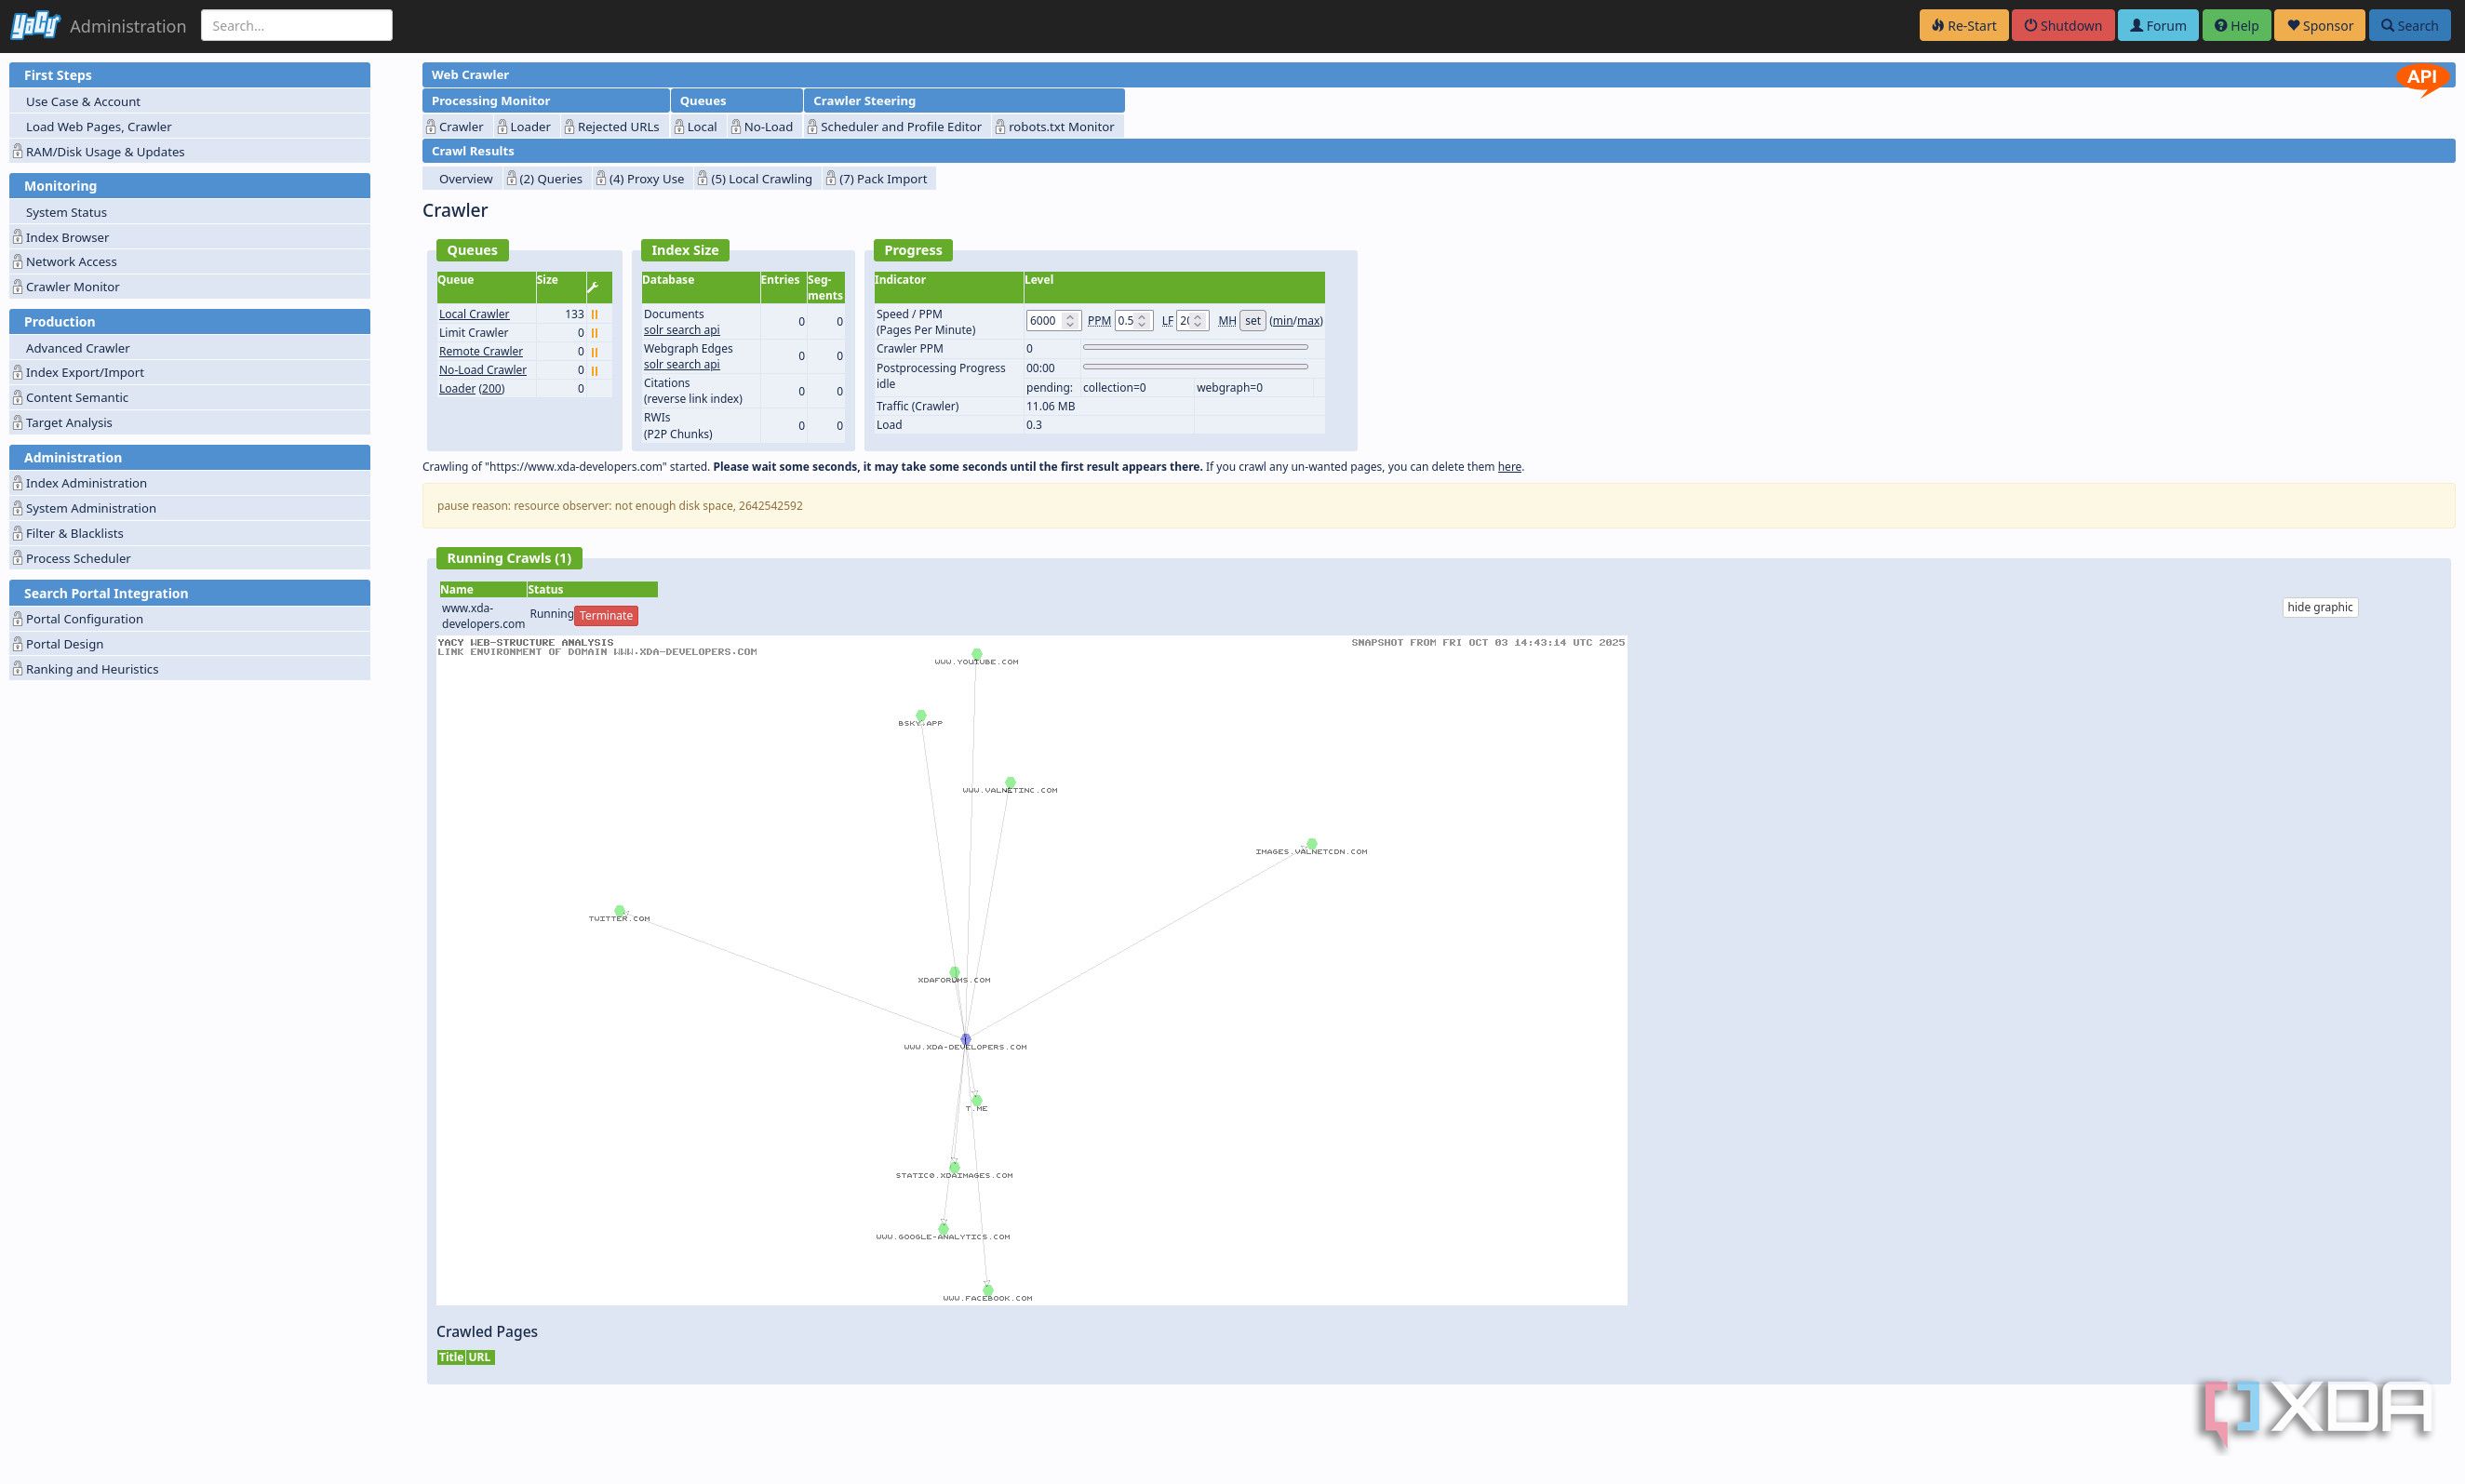Click the 'here' link to delete pages
The width and height of the screenshot is (2465, 1484).
tap(1509, 467)
